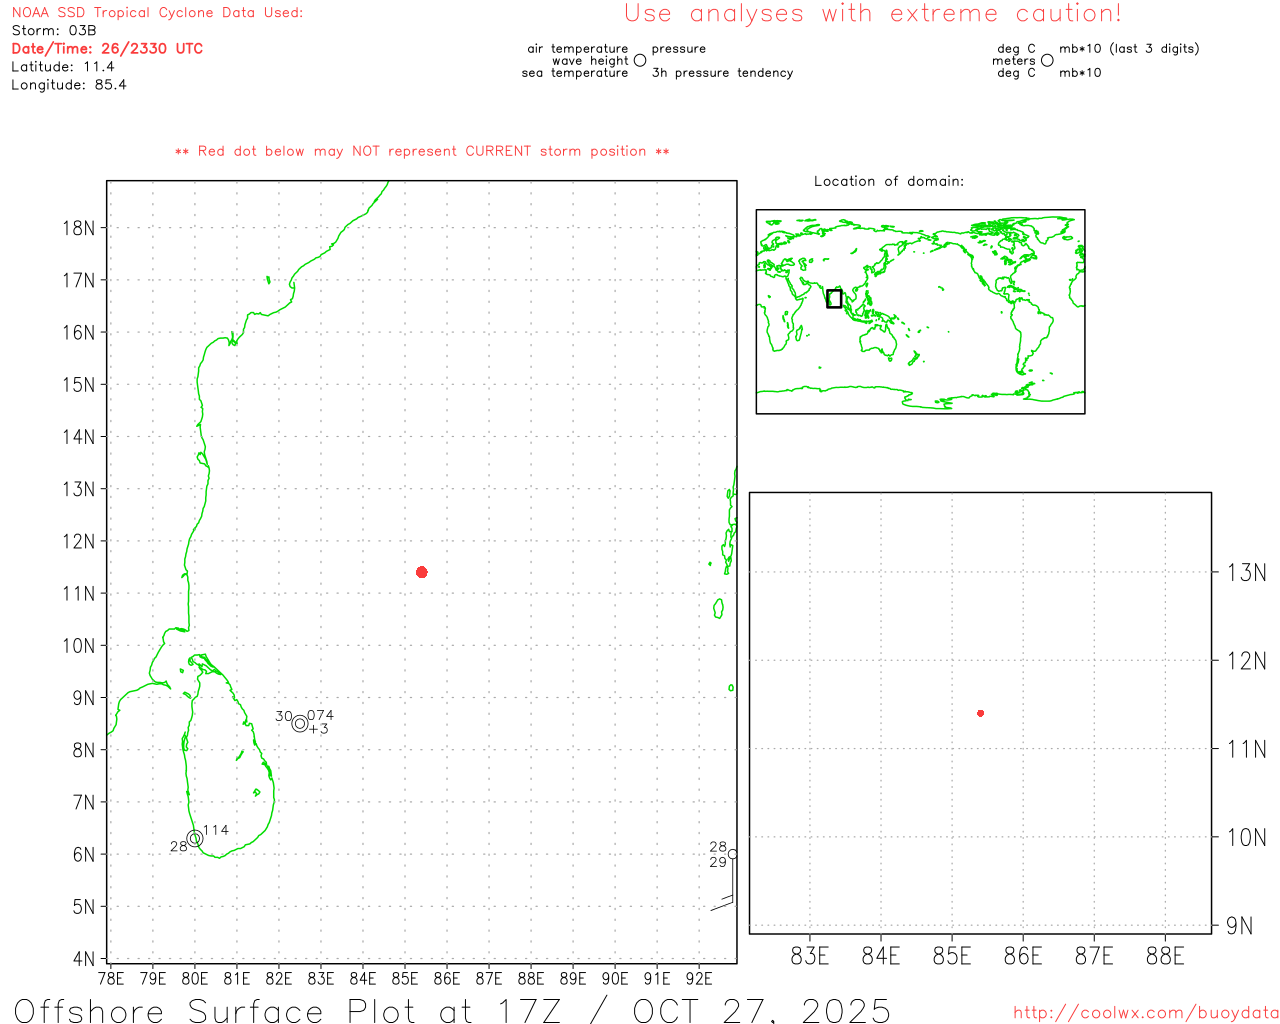The image size is (1280, 1024).
Task: Open the coolwx.com/buoydata link
Action: pyautogui.click(x=1145, y=1012)
